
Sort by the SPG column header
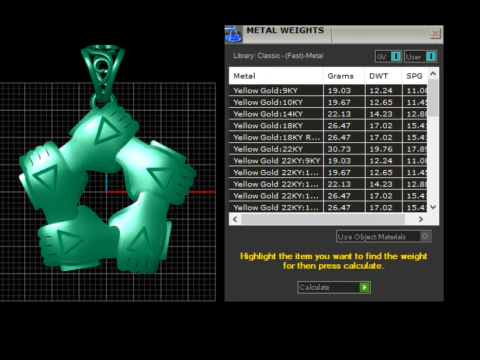(415, 76)
